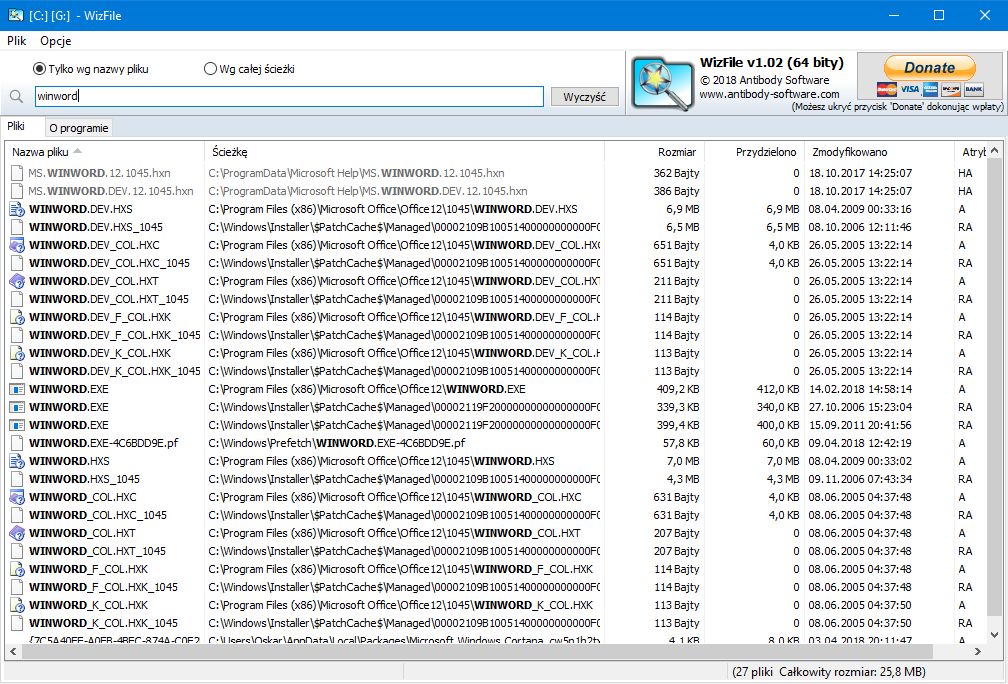Switch to the 'O programie' tab
Viewport: 1008px width, 684px height.
pyautogui.click(x=78, y=128)
